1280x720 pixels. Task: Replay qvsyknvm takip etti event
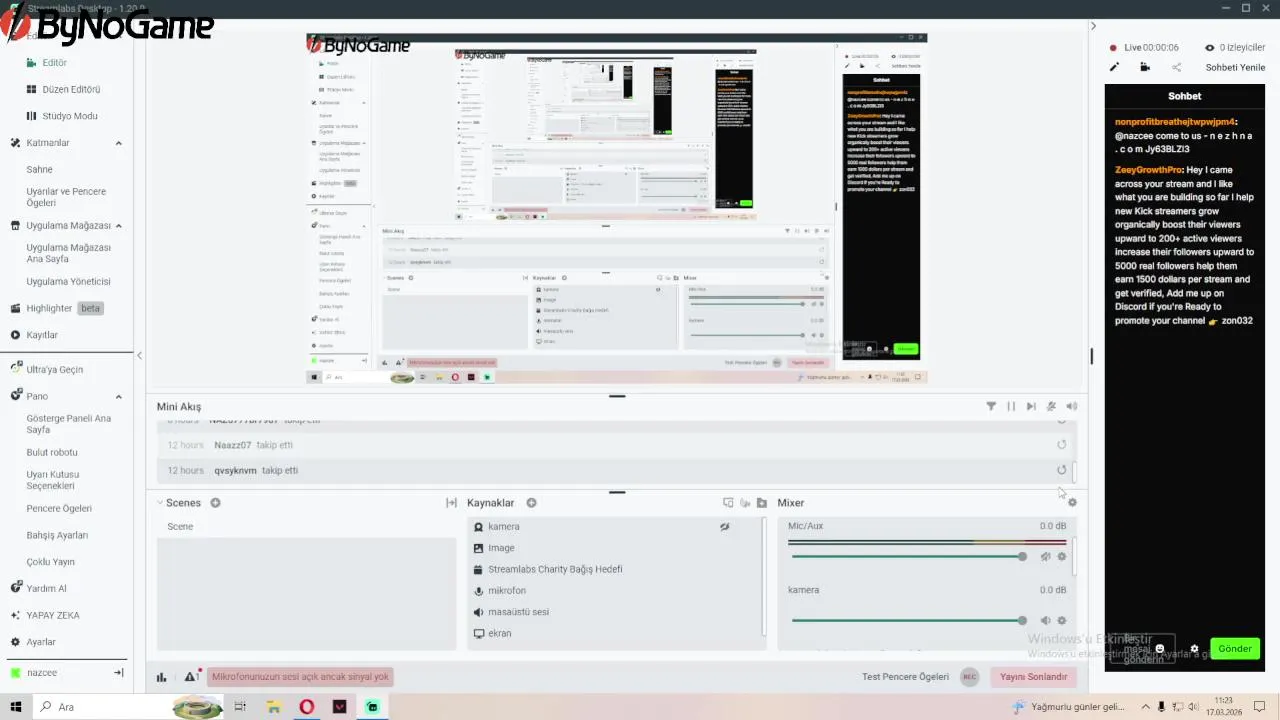click(1062, 470)
